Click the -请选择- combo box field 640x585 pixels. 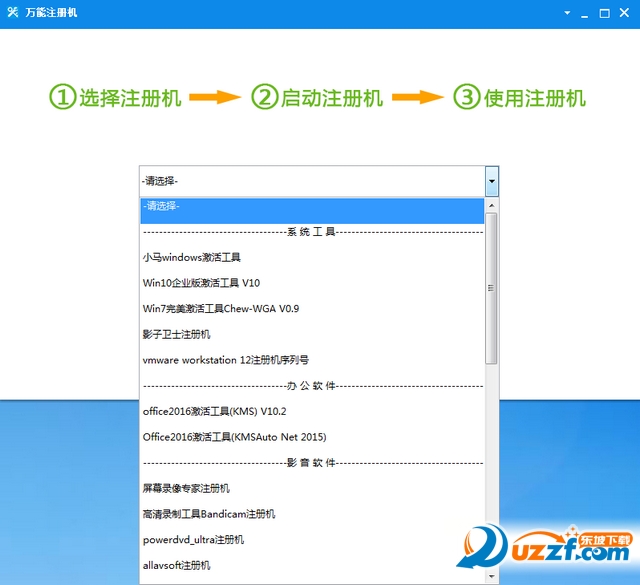pos(312,181)
